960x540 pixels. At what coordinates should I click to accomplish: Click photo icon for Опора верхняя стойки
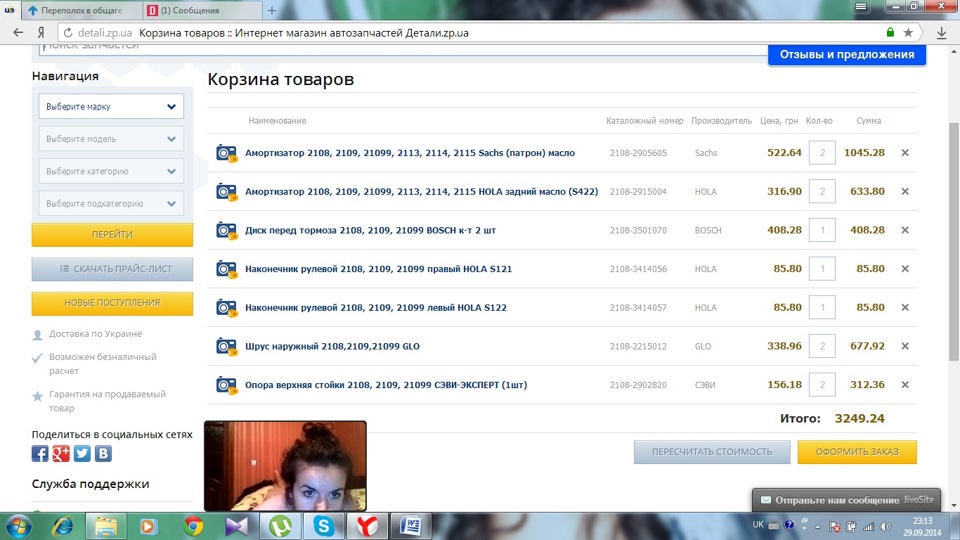point(226,385)
